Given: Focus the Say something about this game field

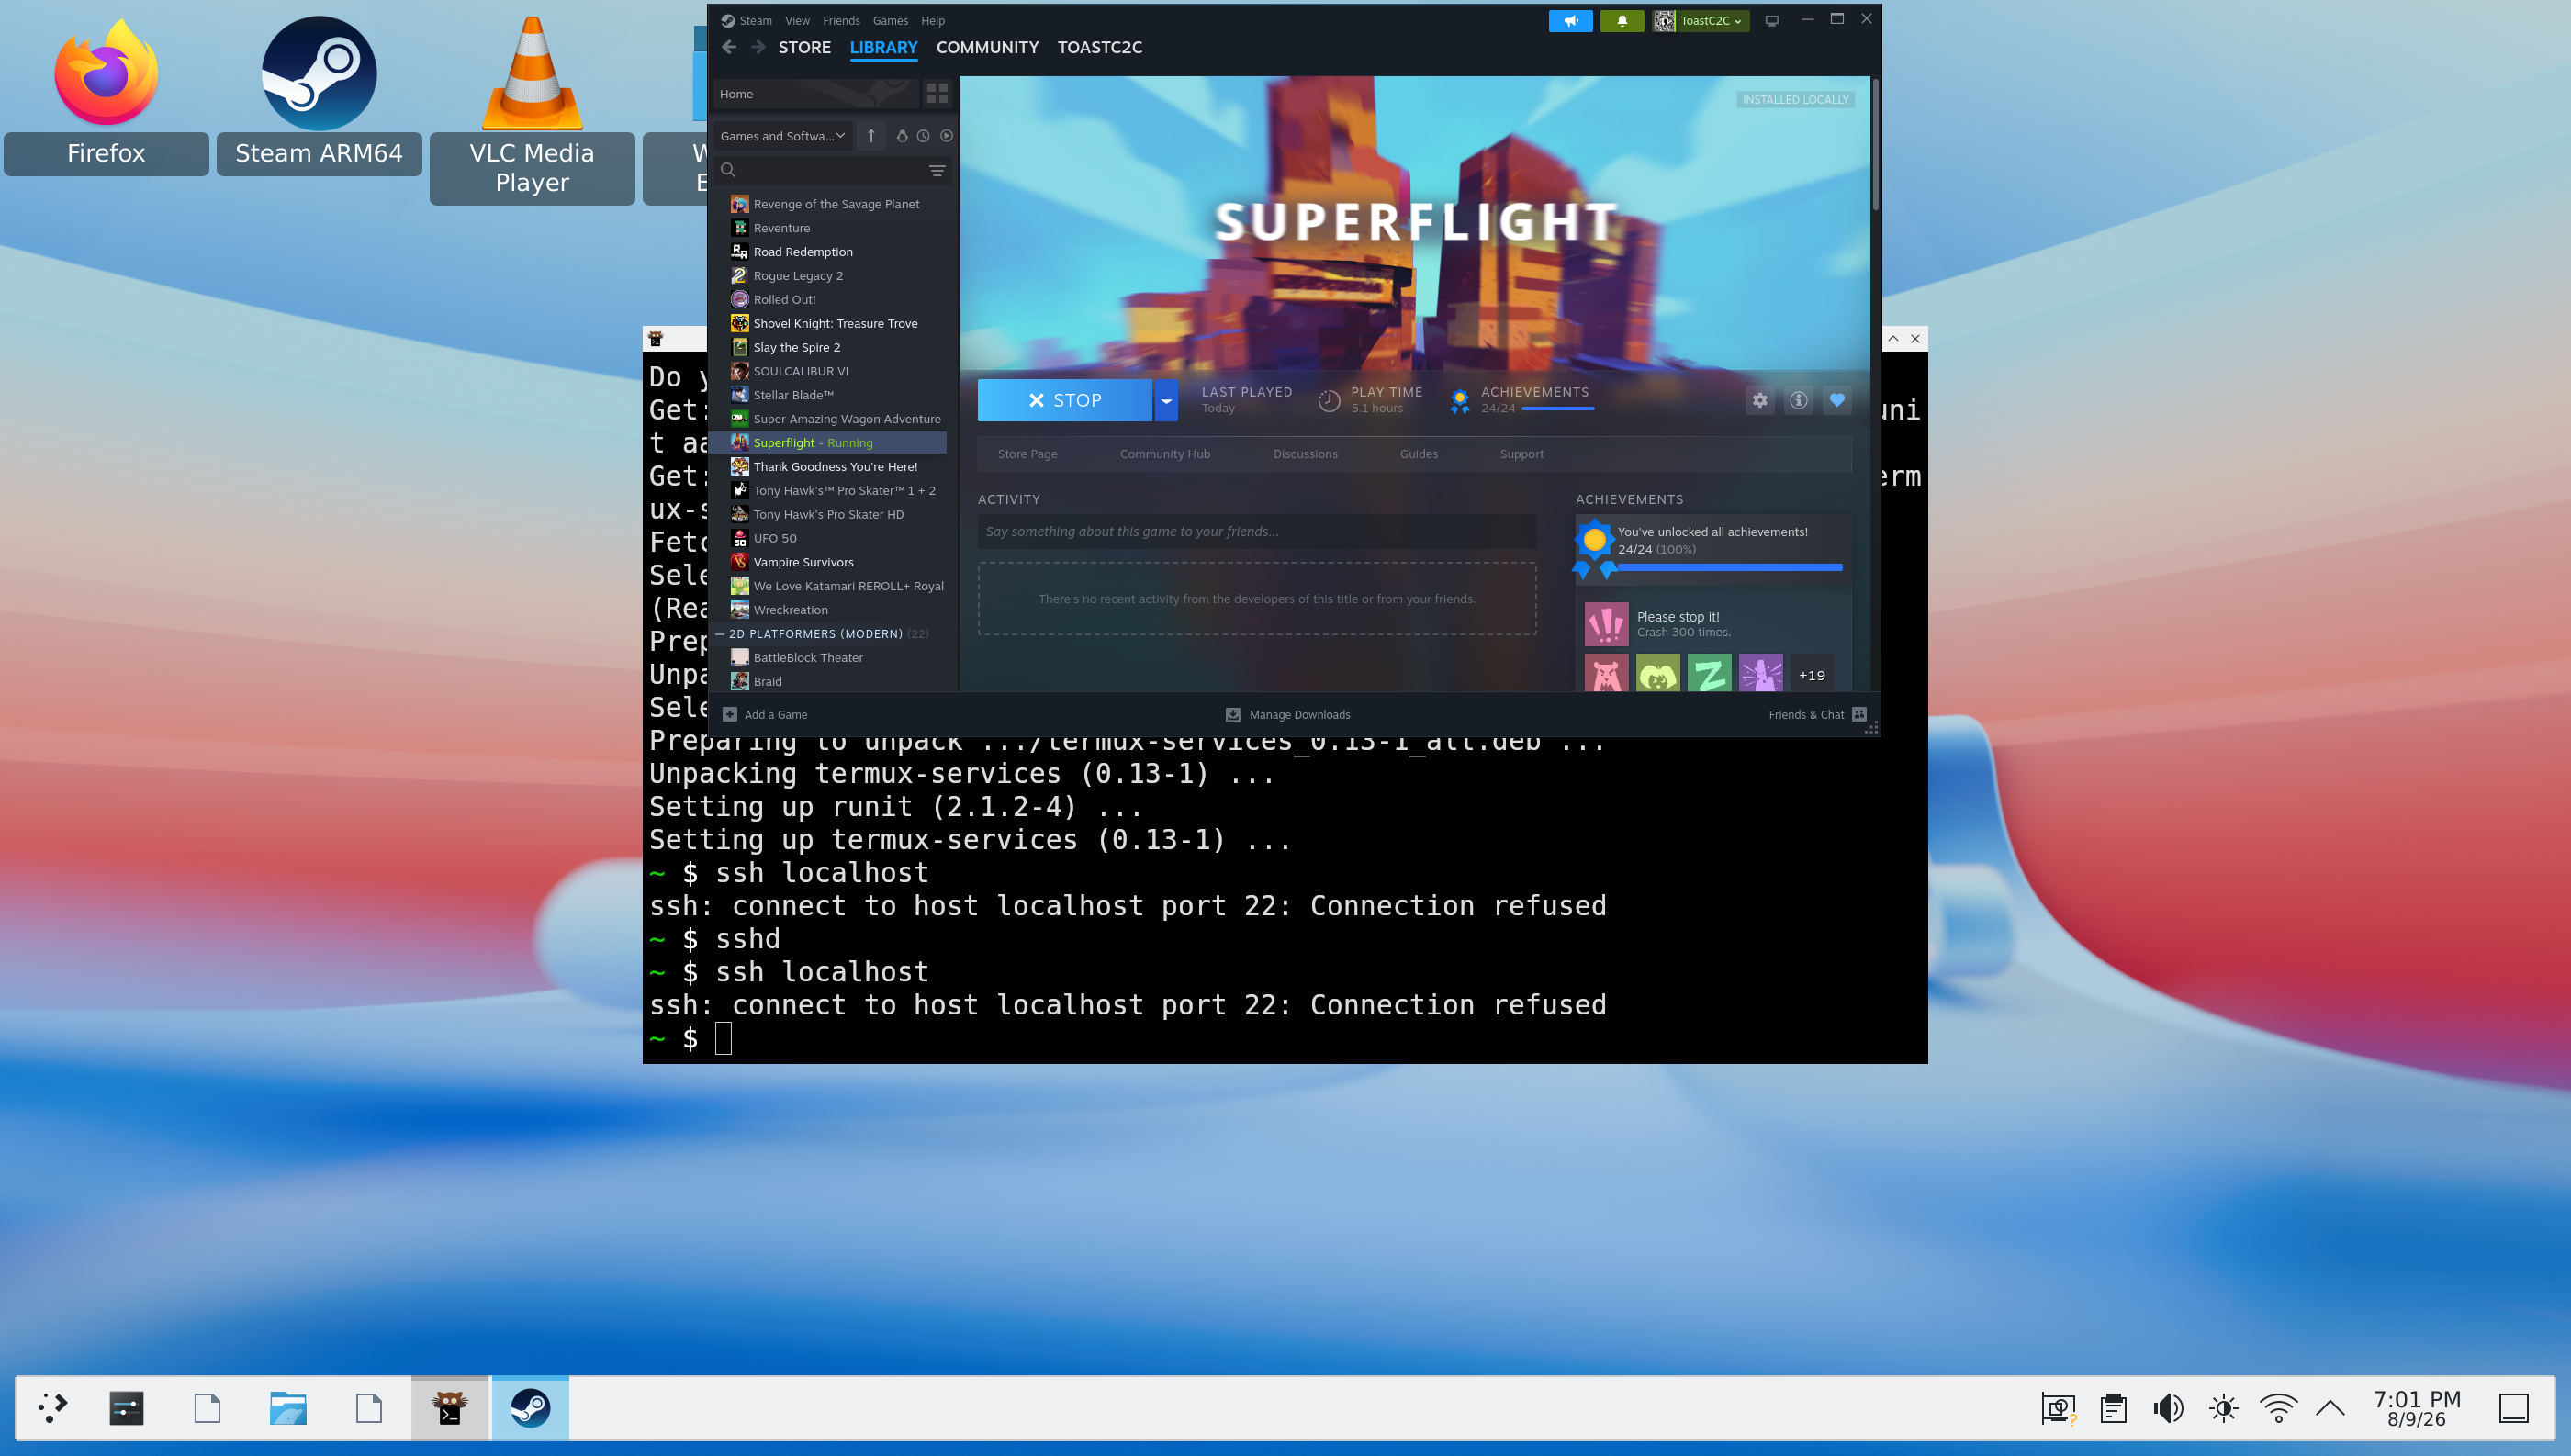Looking at the screenshot, I should [1256, 531].
